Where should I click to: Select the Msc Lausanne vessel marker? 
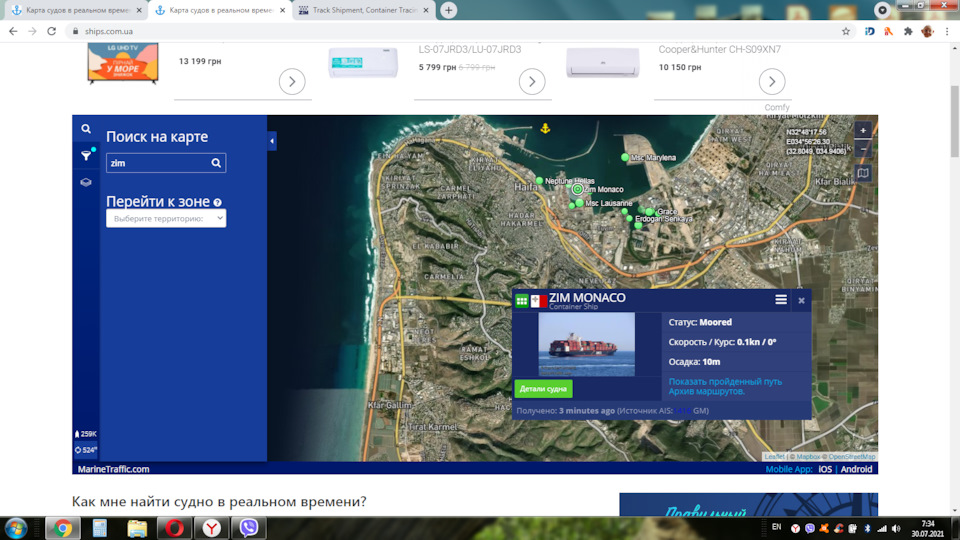click(x=579, y=203)
